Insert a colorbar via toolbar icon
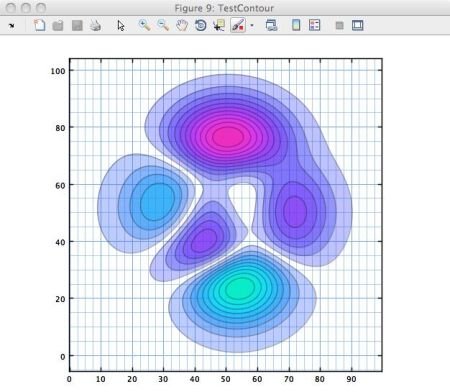450x392 pixels. (296, 25)
